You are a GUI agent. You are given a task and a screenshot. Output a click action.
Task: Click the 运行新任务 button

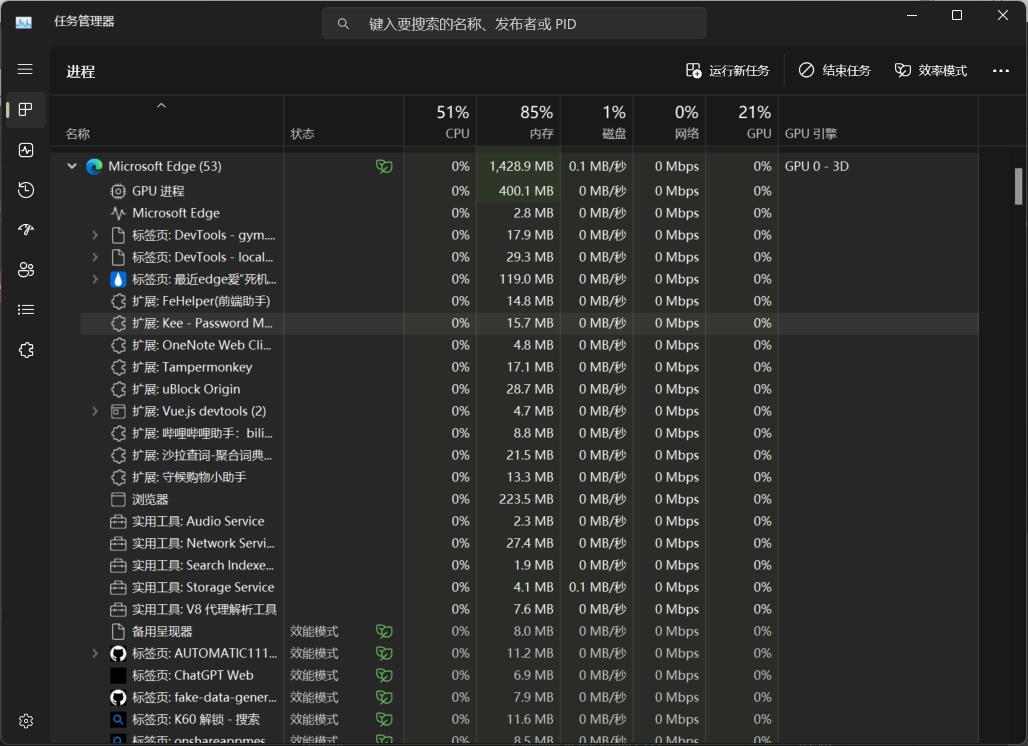coord(728,71)
